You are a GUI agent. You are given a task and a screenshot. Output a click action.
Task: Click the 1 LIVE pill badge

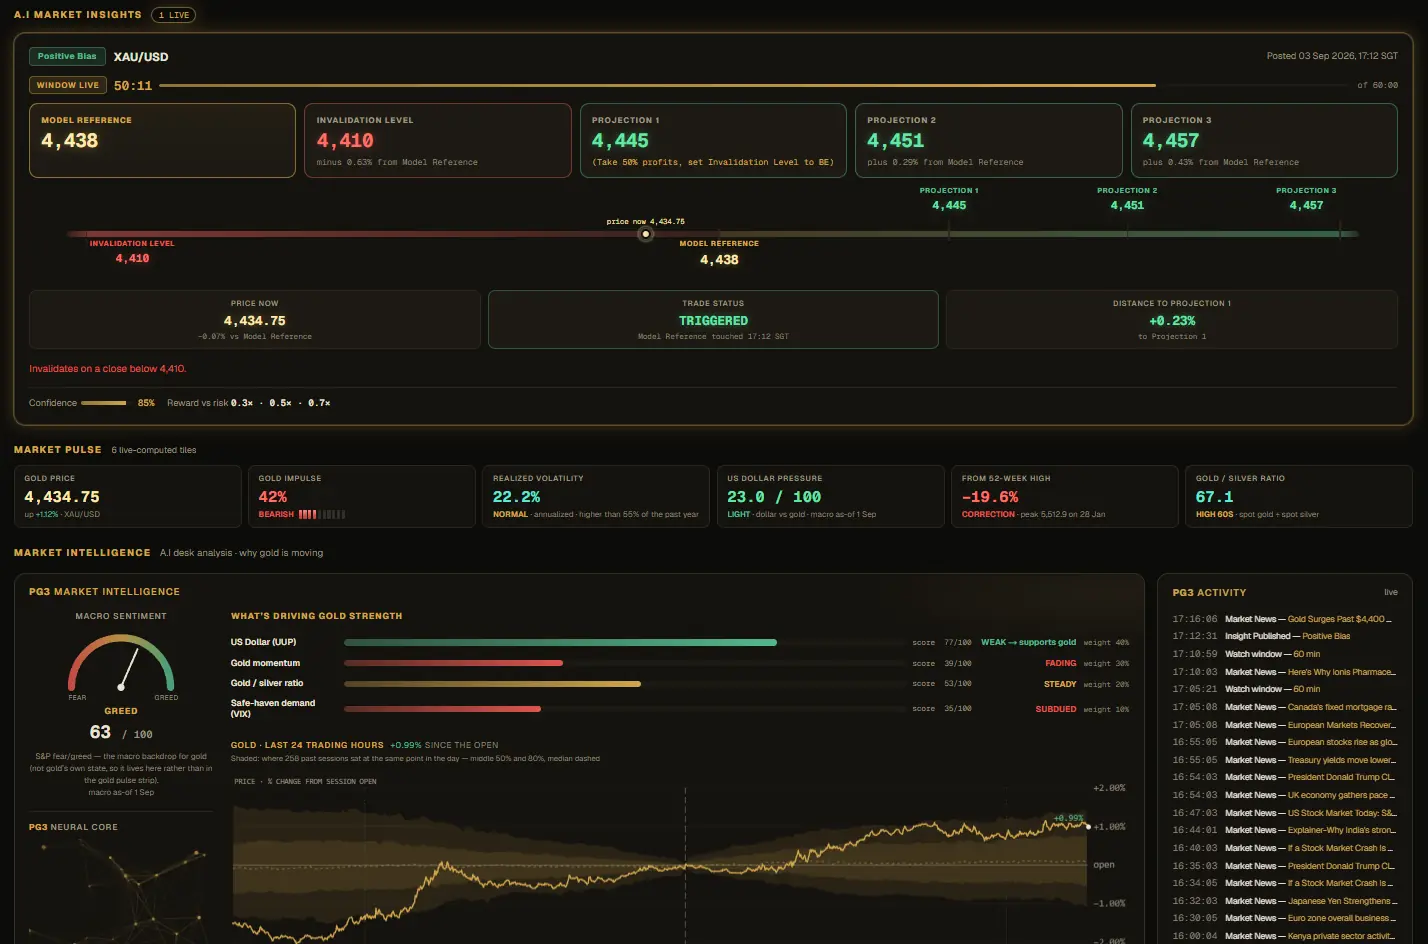(x=173, y=15)
